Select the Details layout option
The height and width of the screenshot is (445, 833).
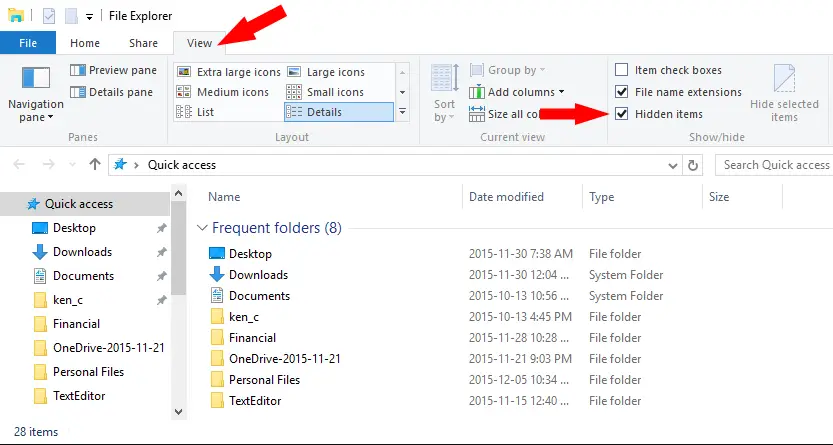pyautogui.click(x=339, y=112)
